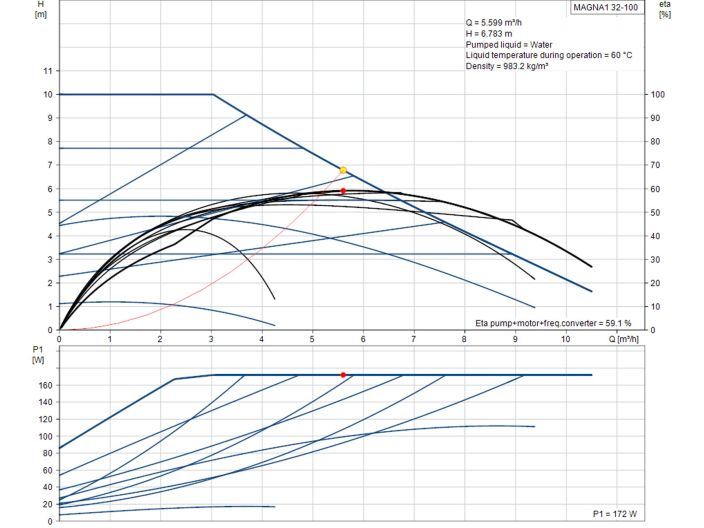This screenshot has width=704, height=528.
Task: Click the 10 tick on the H axis
Action: [45, 94]
